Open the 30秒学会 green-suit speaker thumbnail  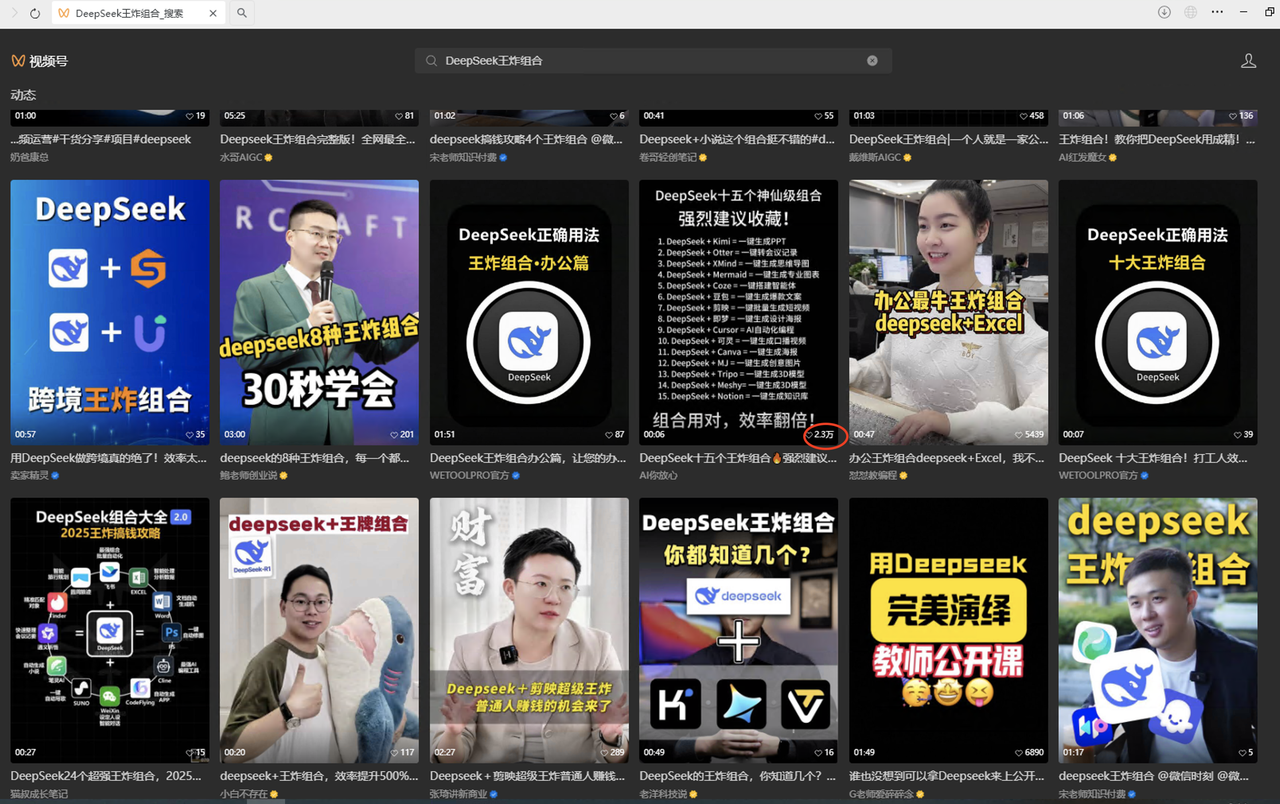click(319, 312)
